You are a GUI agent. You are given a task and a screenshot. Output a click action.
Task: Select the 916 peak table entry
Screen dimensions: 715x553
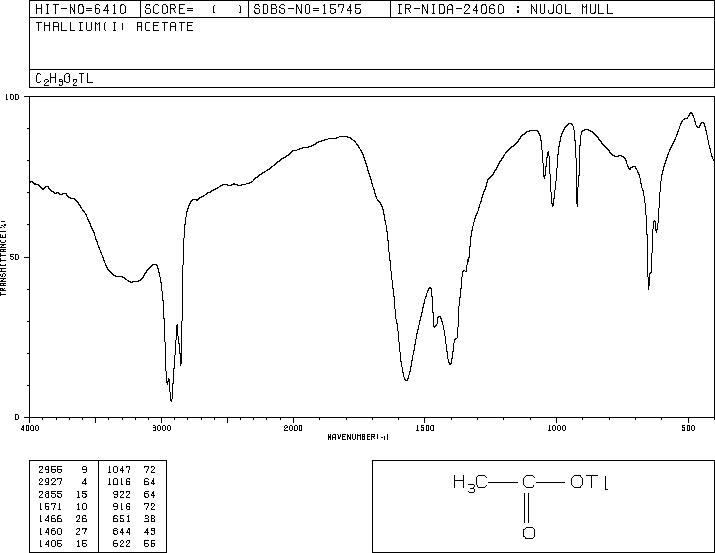point(122,506)
